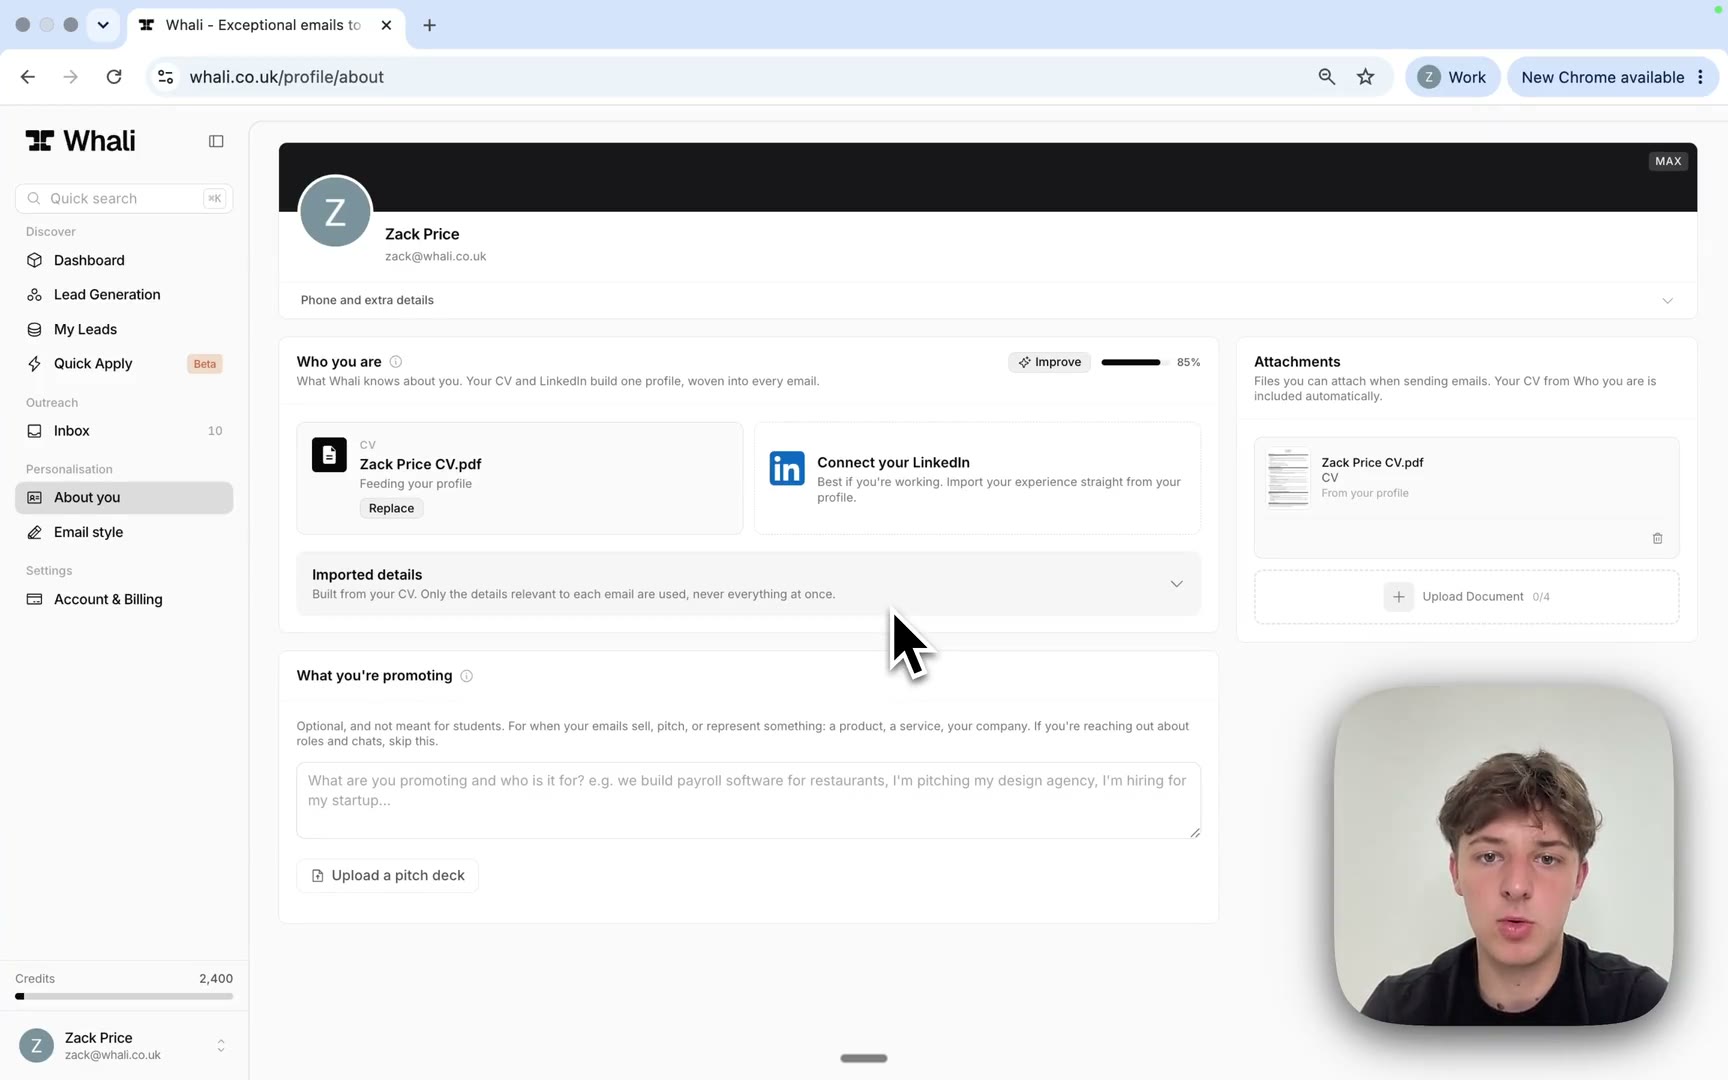The image size is (1728, 1080).
Task: Click the MAX plan badge
Action: click(1667, 161)
